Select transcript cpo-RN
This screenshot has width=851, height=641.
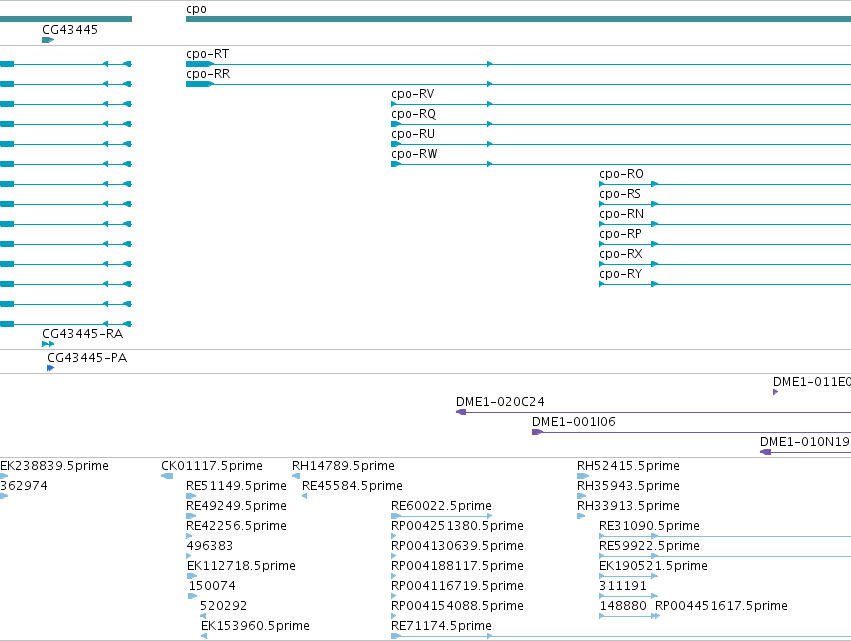[x=621, y=214]
